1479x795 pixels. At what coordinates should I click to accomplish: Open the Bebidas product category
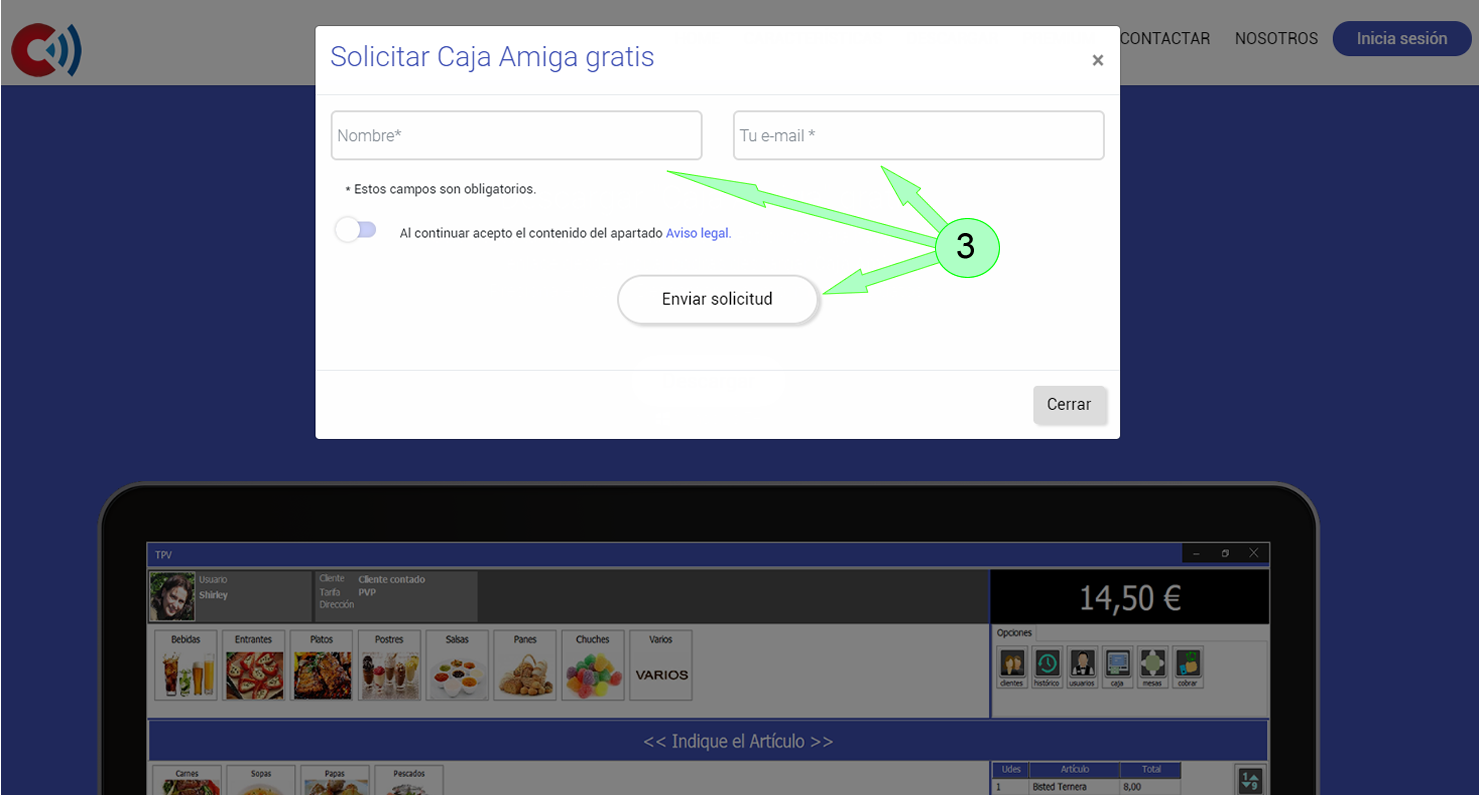click(185, 664)
